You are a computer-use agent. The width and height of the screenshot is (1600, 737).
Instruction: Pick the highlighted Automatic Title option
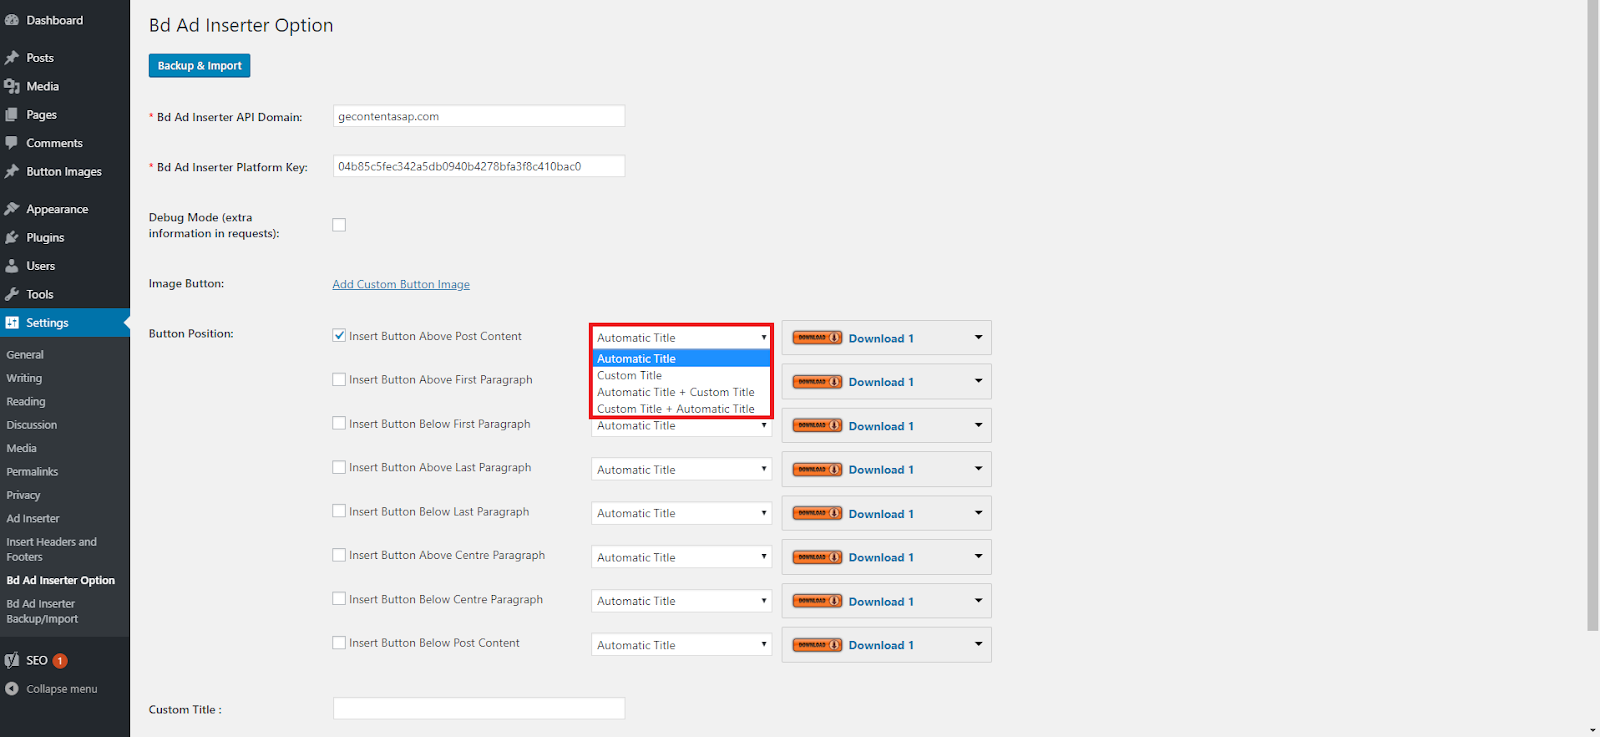coord(681,359)
